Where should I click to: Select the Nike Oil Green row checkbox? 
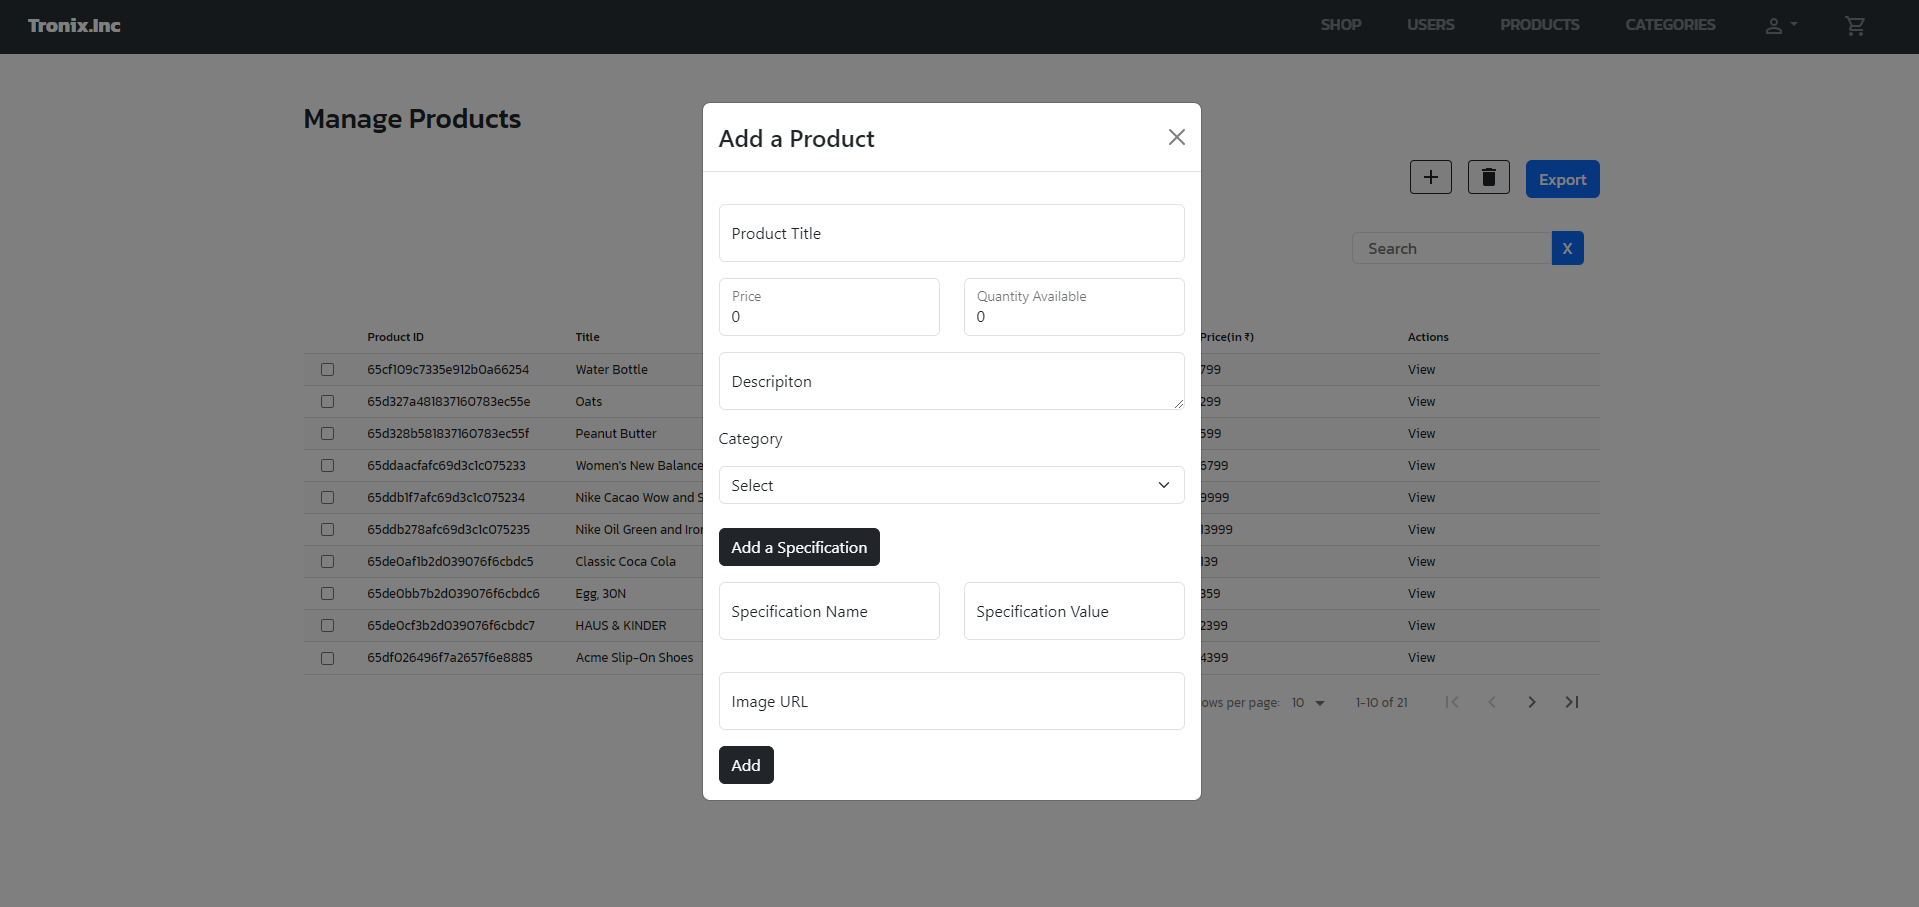(327, 529)
